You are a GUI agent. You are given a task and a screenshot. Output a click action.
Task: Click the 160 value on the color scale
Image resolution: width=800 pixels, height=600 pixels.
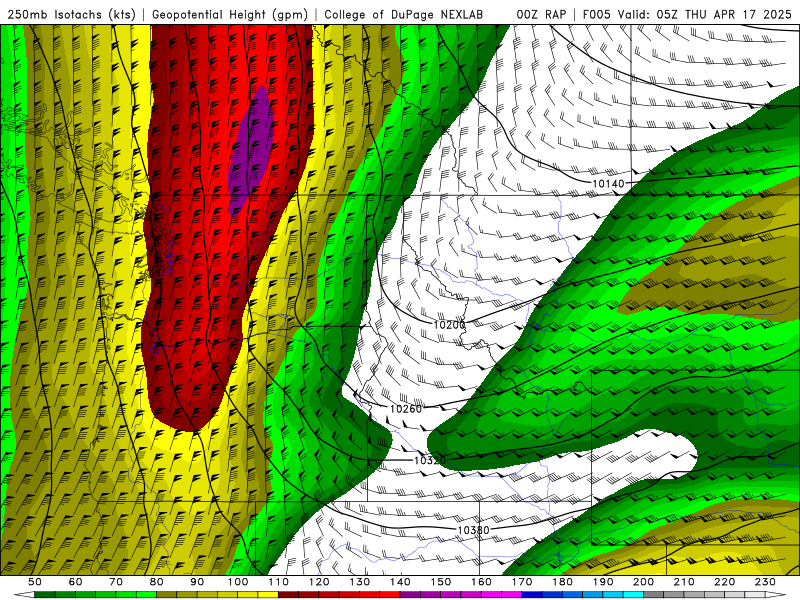point(481,582)
